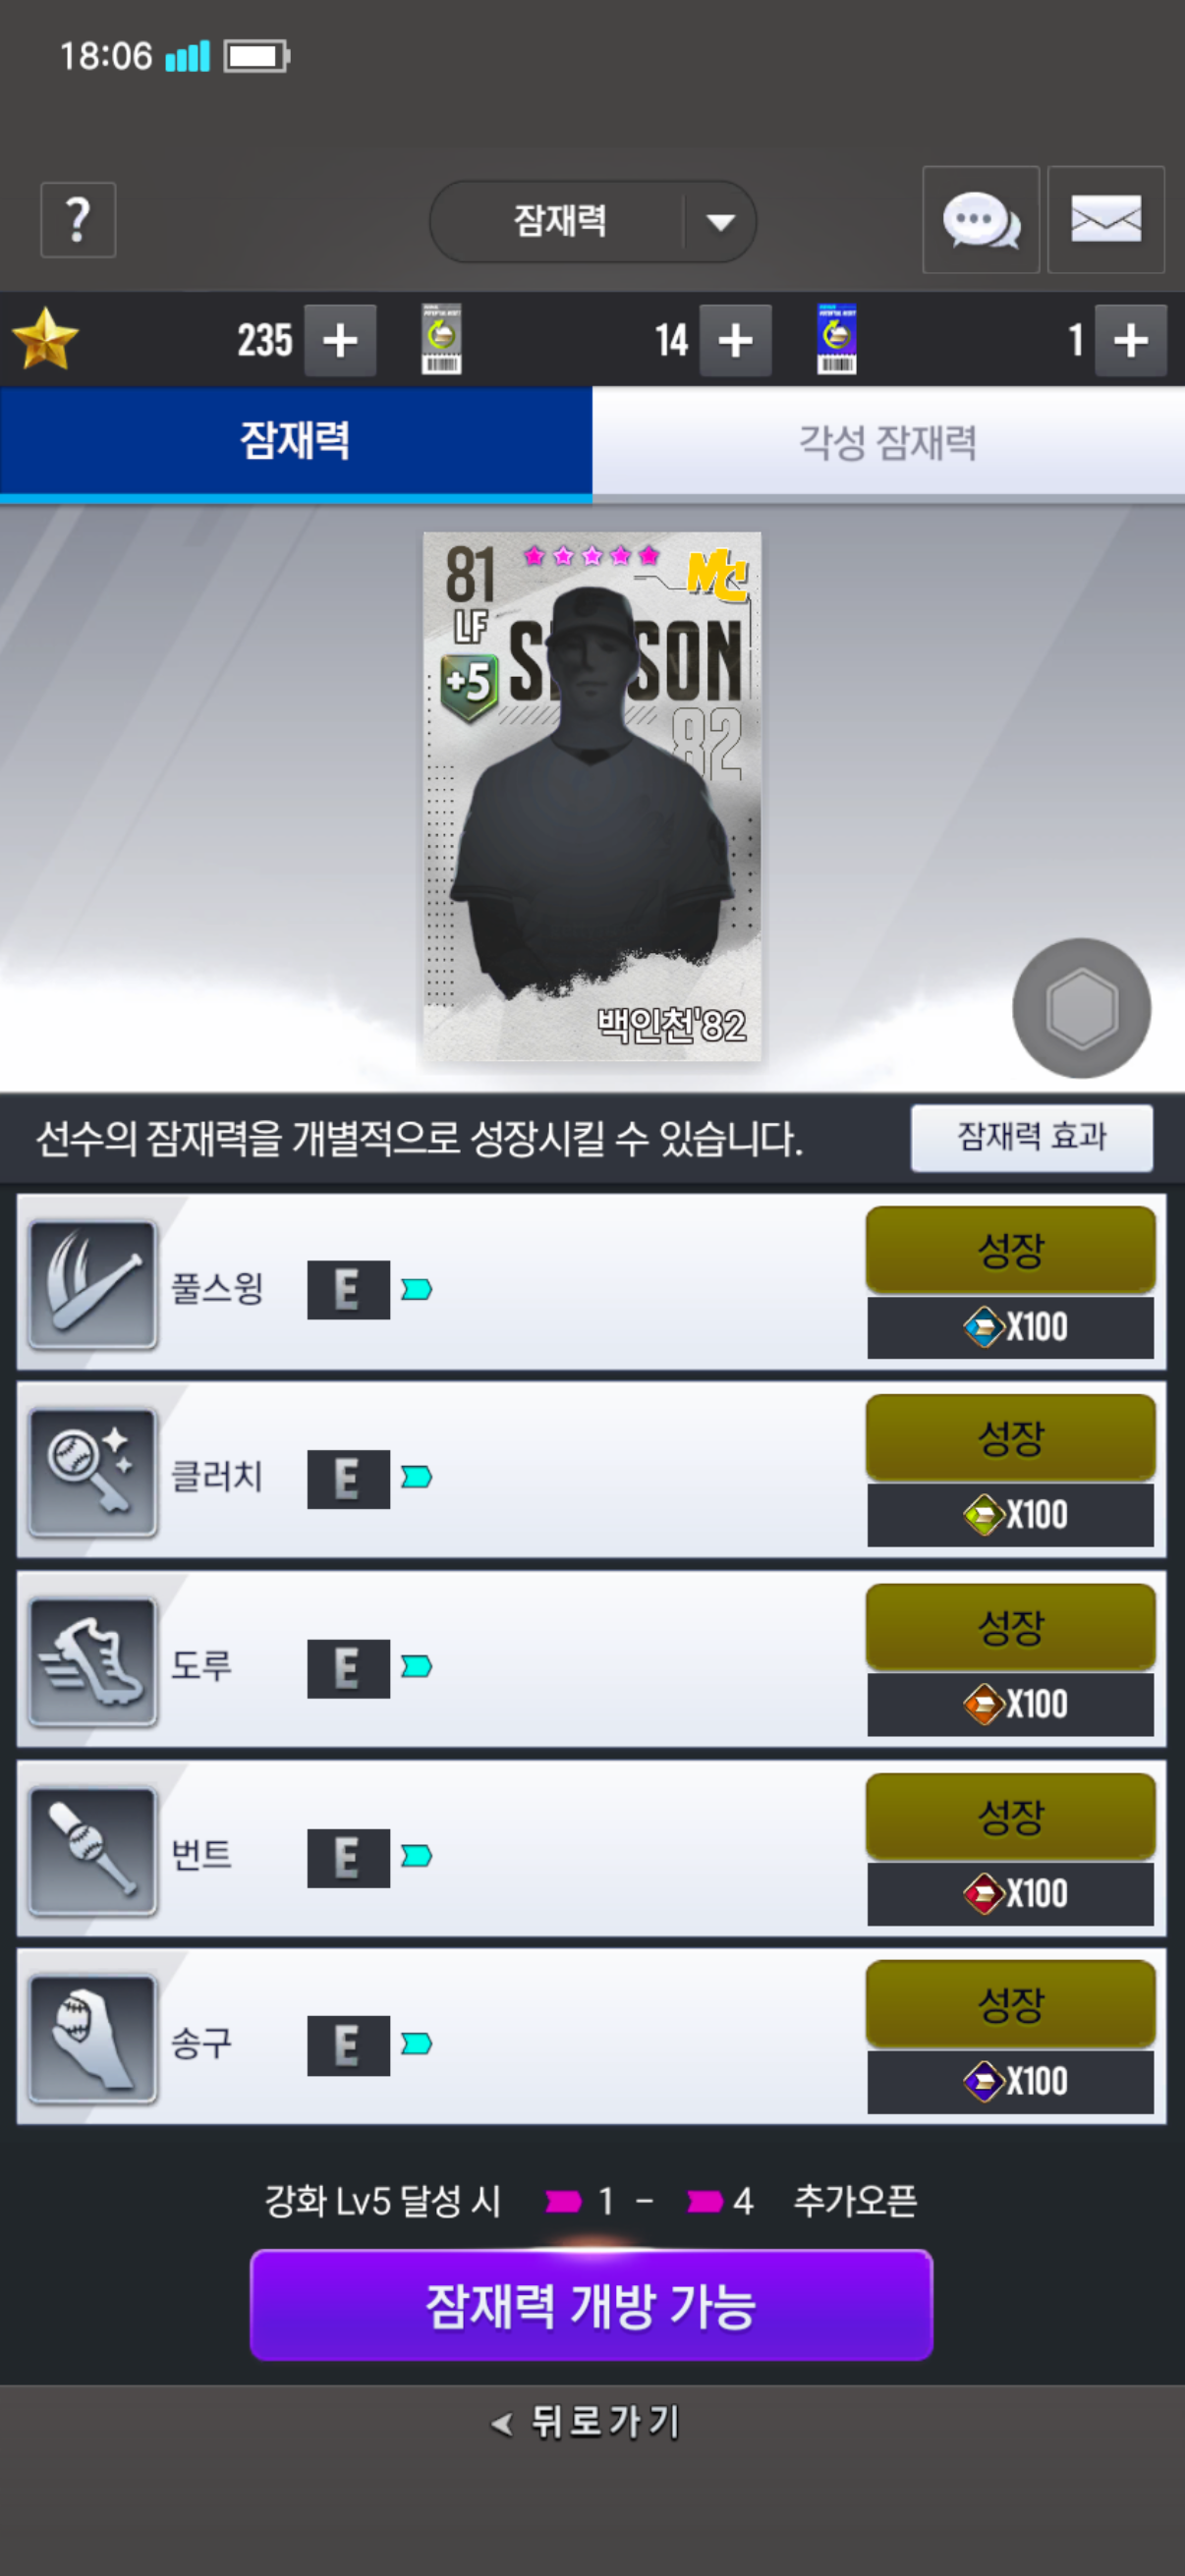This screenshot has height=2576, width=1185.
Task: Add gold stars with the plus button
Action: click(340, 340)
